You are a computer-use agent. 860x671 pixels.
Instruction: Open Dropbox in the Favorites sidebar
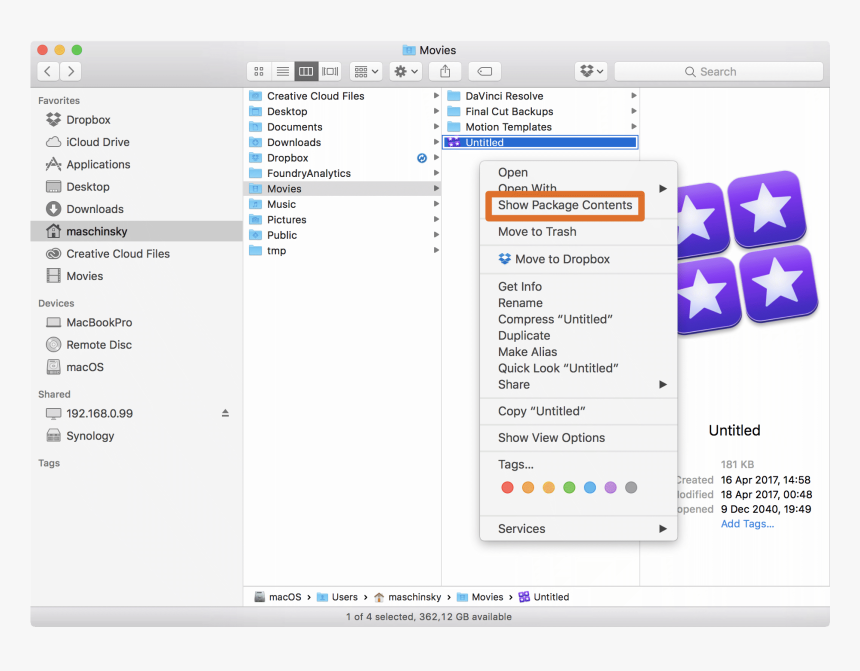(88, 120)
